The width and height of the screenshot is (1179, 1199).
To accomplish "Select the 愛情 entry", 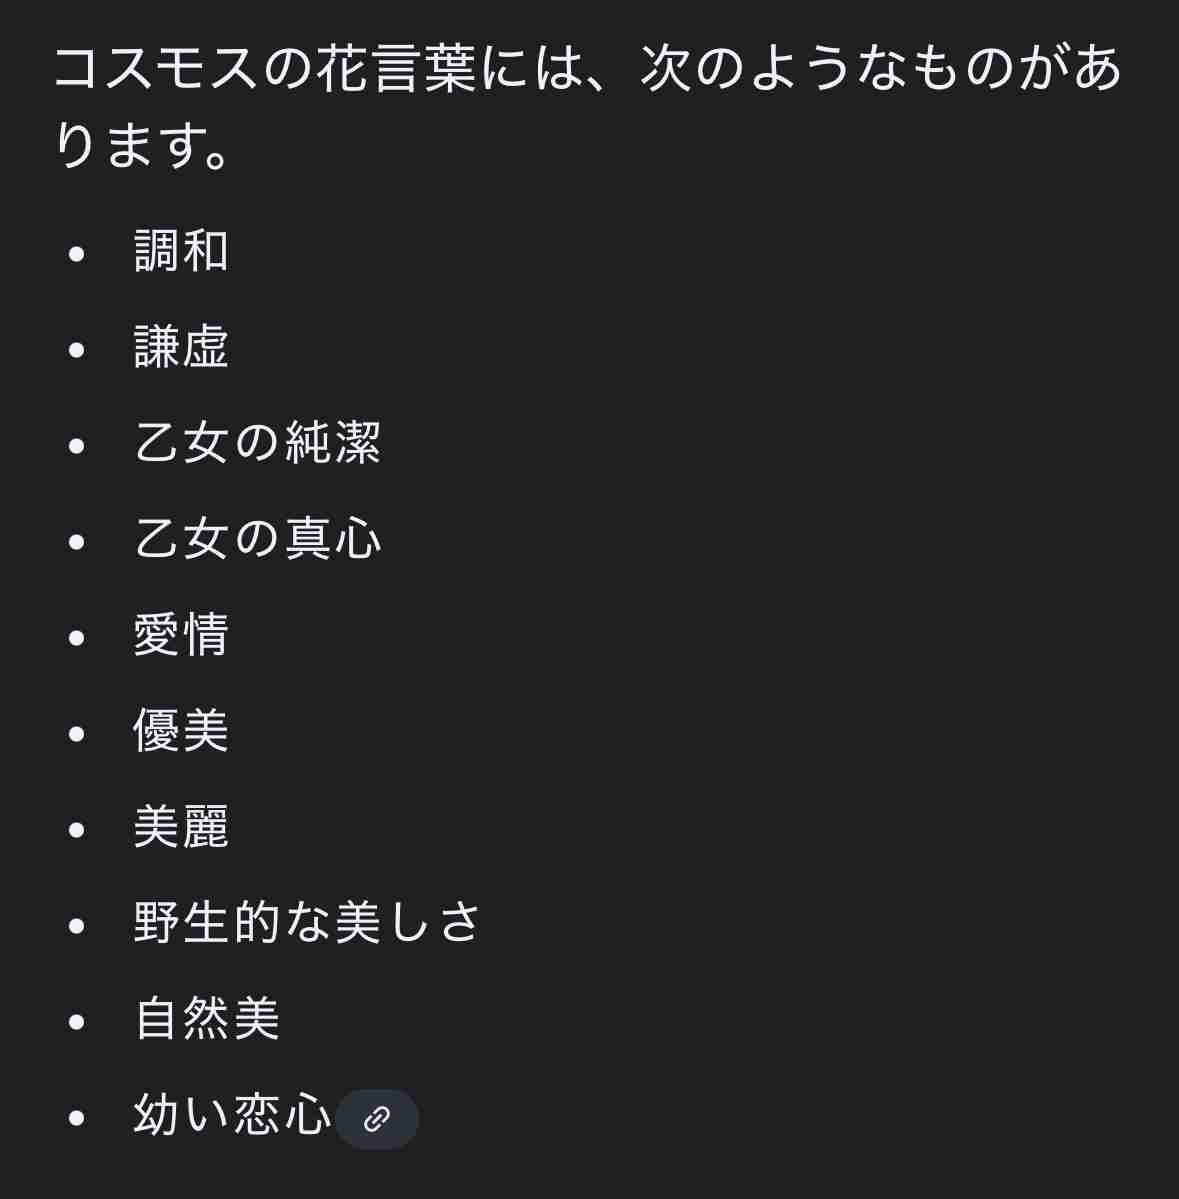I will click(181, 635).
